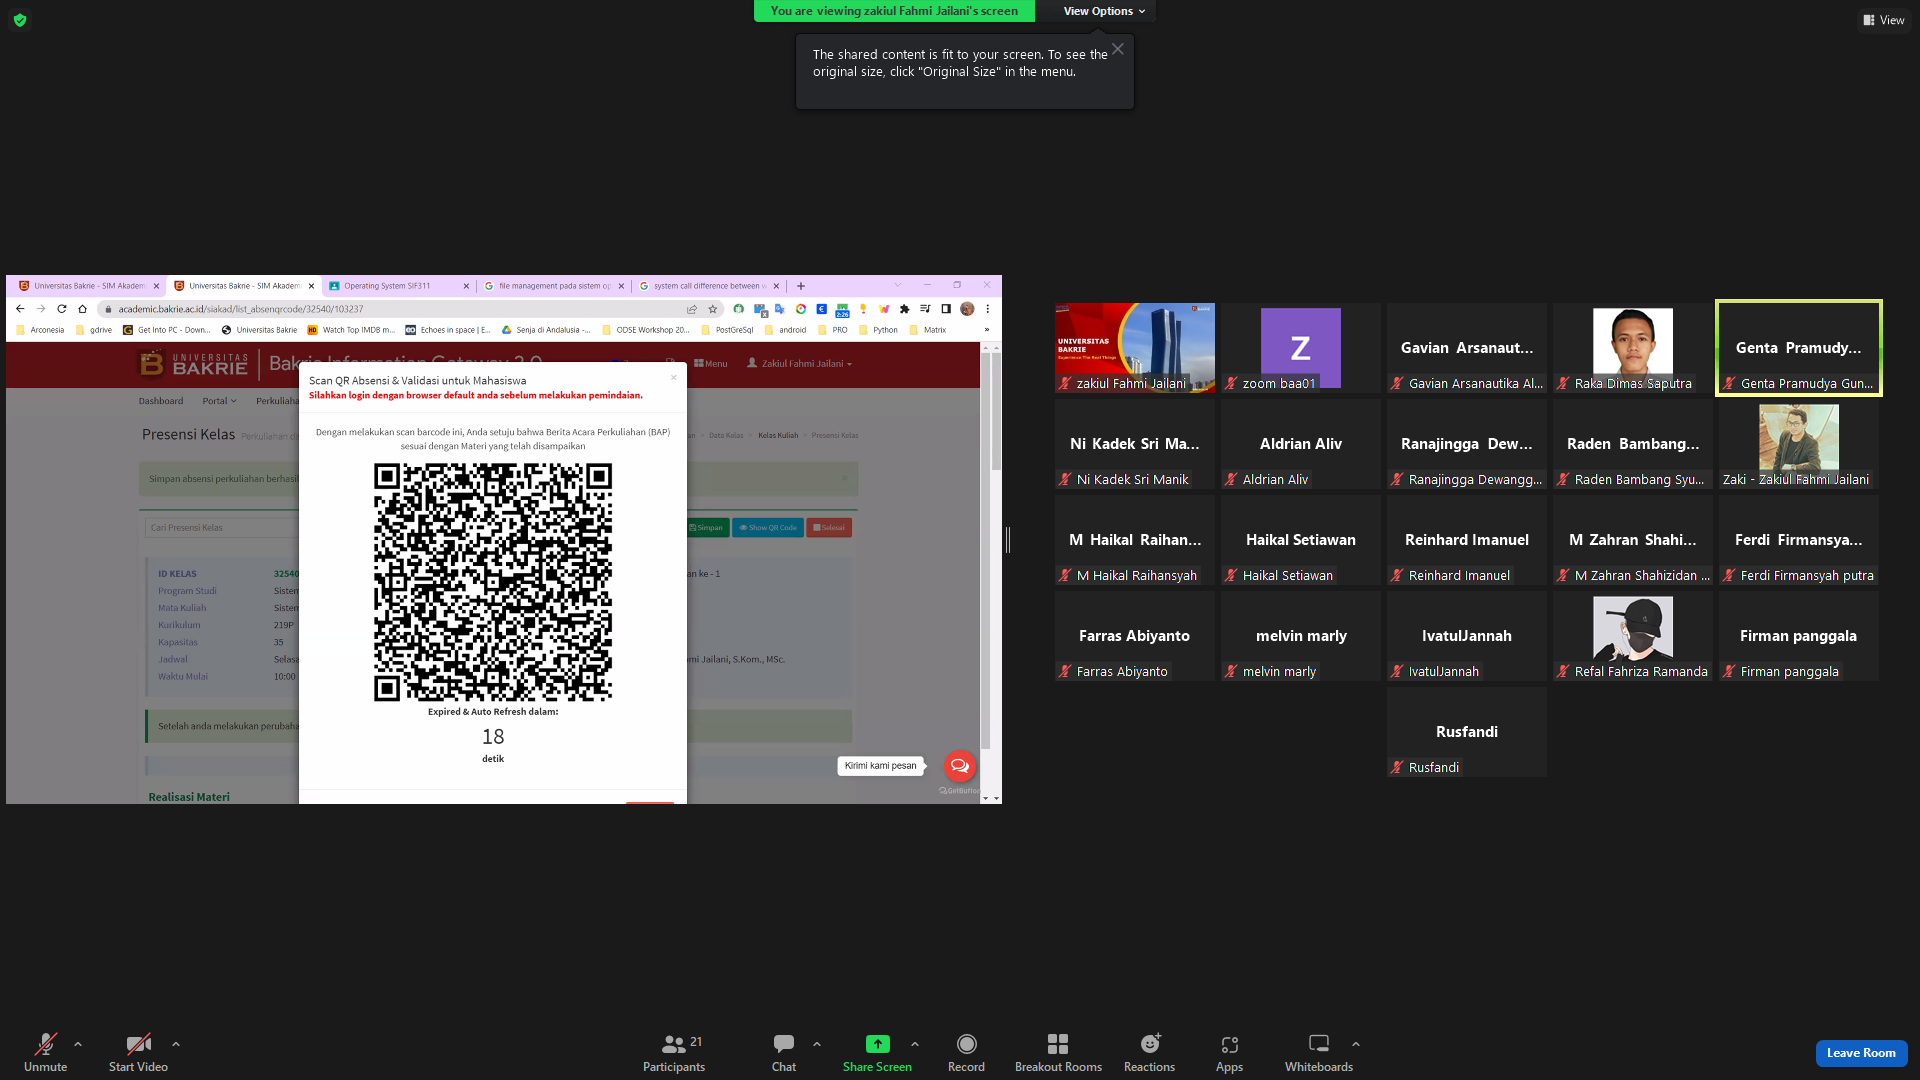Click the green Share Screen button
1920x1080 pixels.
(x=877, y=1052)
